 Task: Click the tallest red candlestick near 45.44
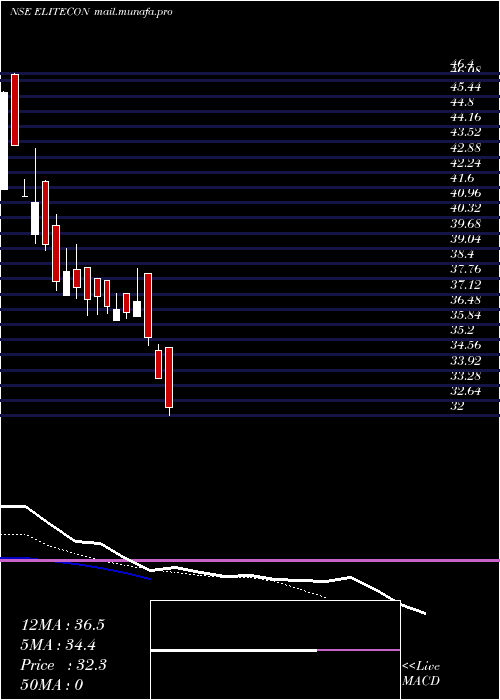click(x=15, y=109)
